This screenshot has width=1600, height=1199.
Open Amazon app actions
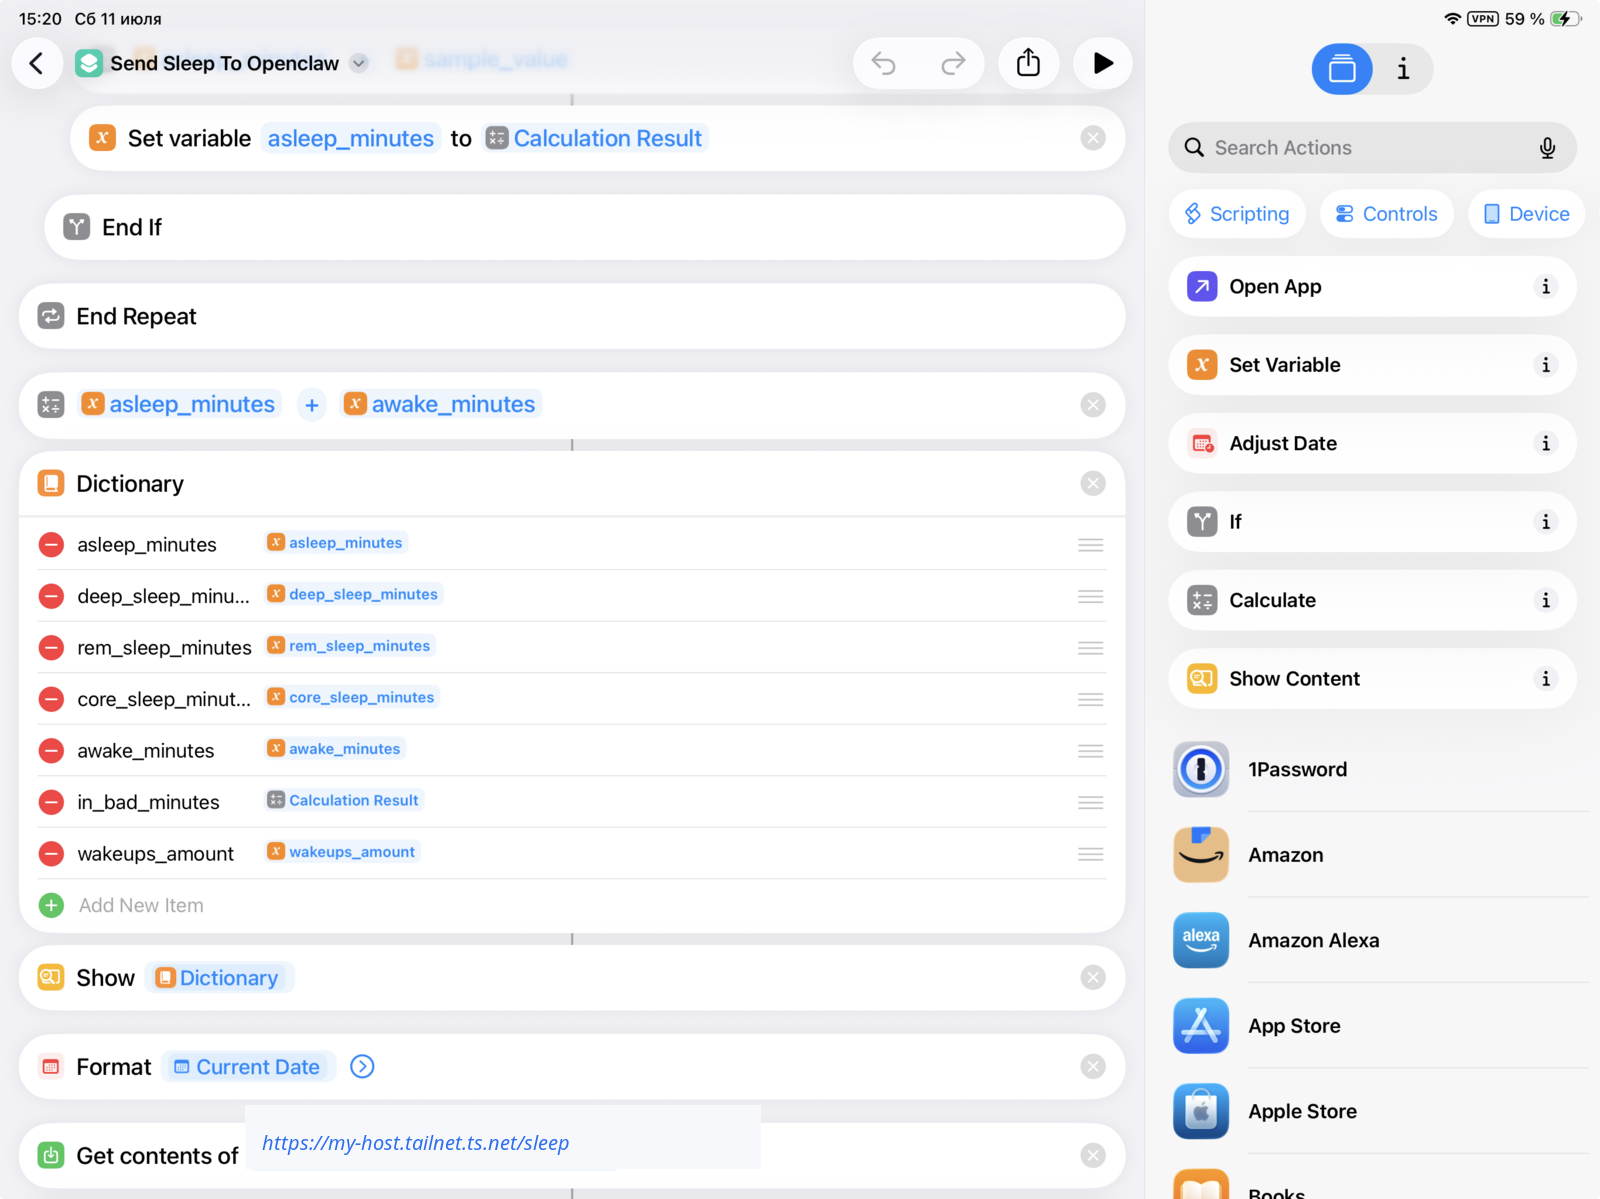click(x=1378, y=855)
